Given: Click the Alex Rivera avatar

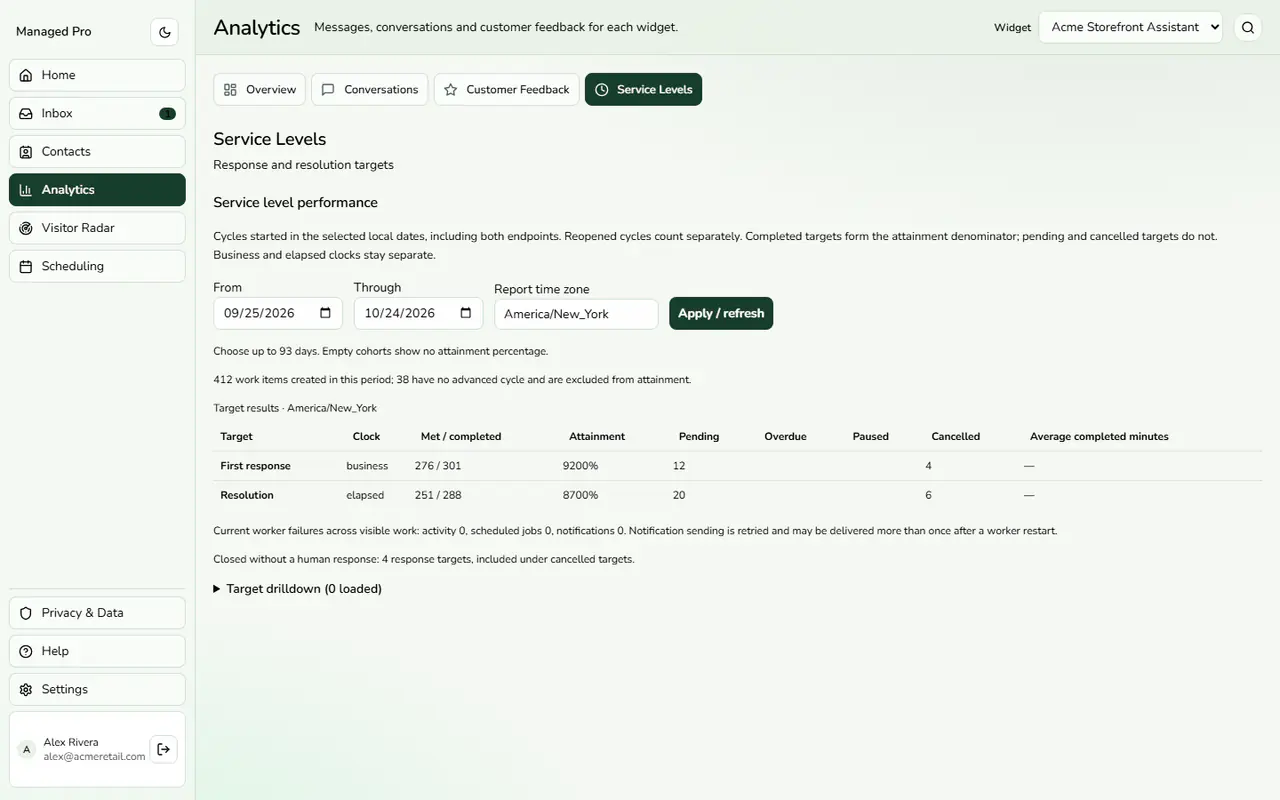Looking at the screenshot, I should 27,749.
